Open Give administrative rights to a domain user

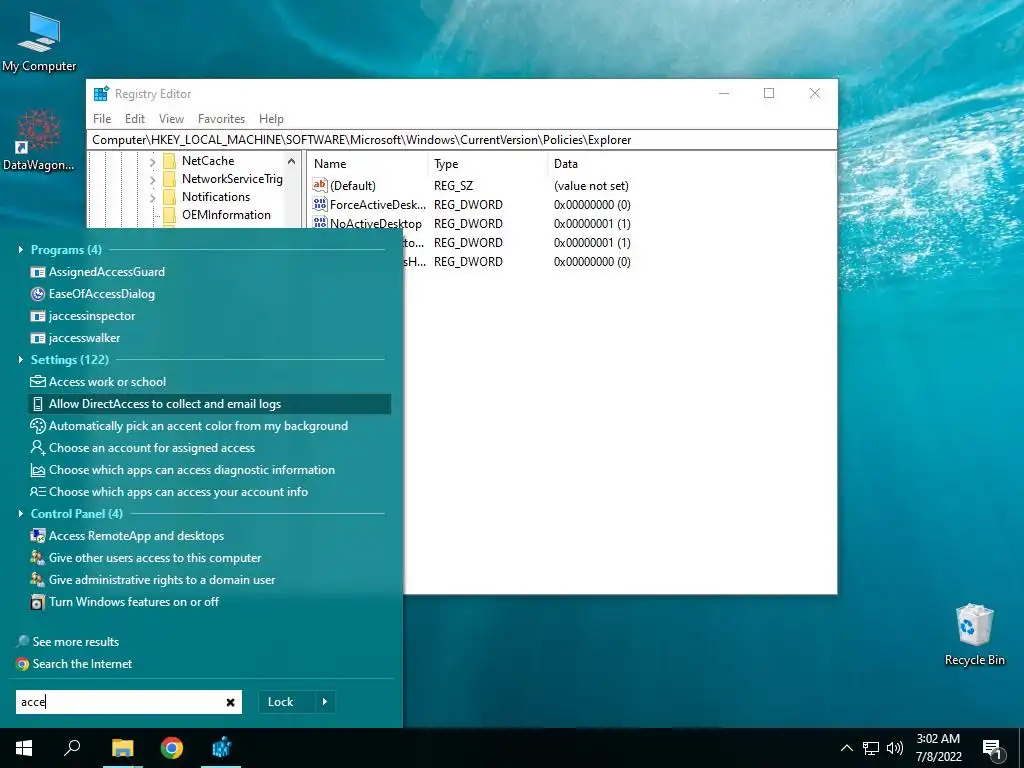click(x=153, y=580)
